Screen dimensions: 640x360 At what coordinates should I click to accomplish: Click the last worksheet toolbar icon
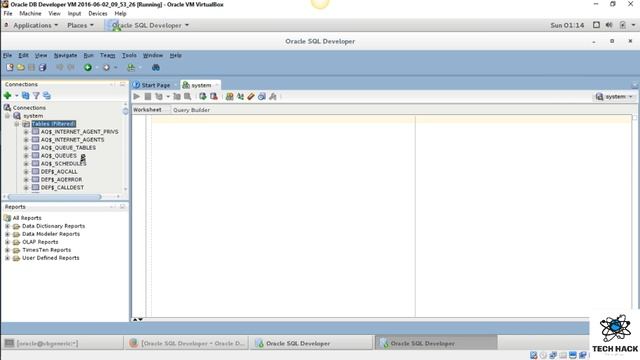coord(273,96)
